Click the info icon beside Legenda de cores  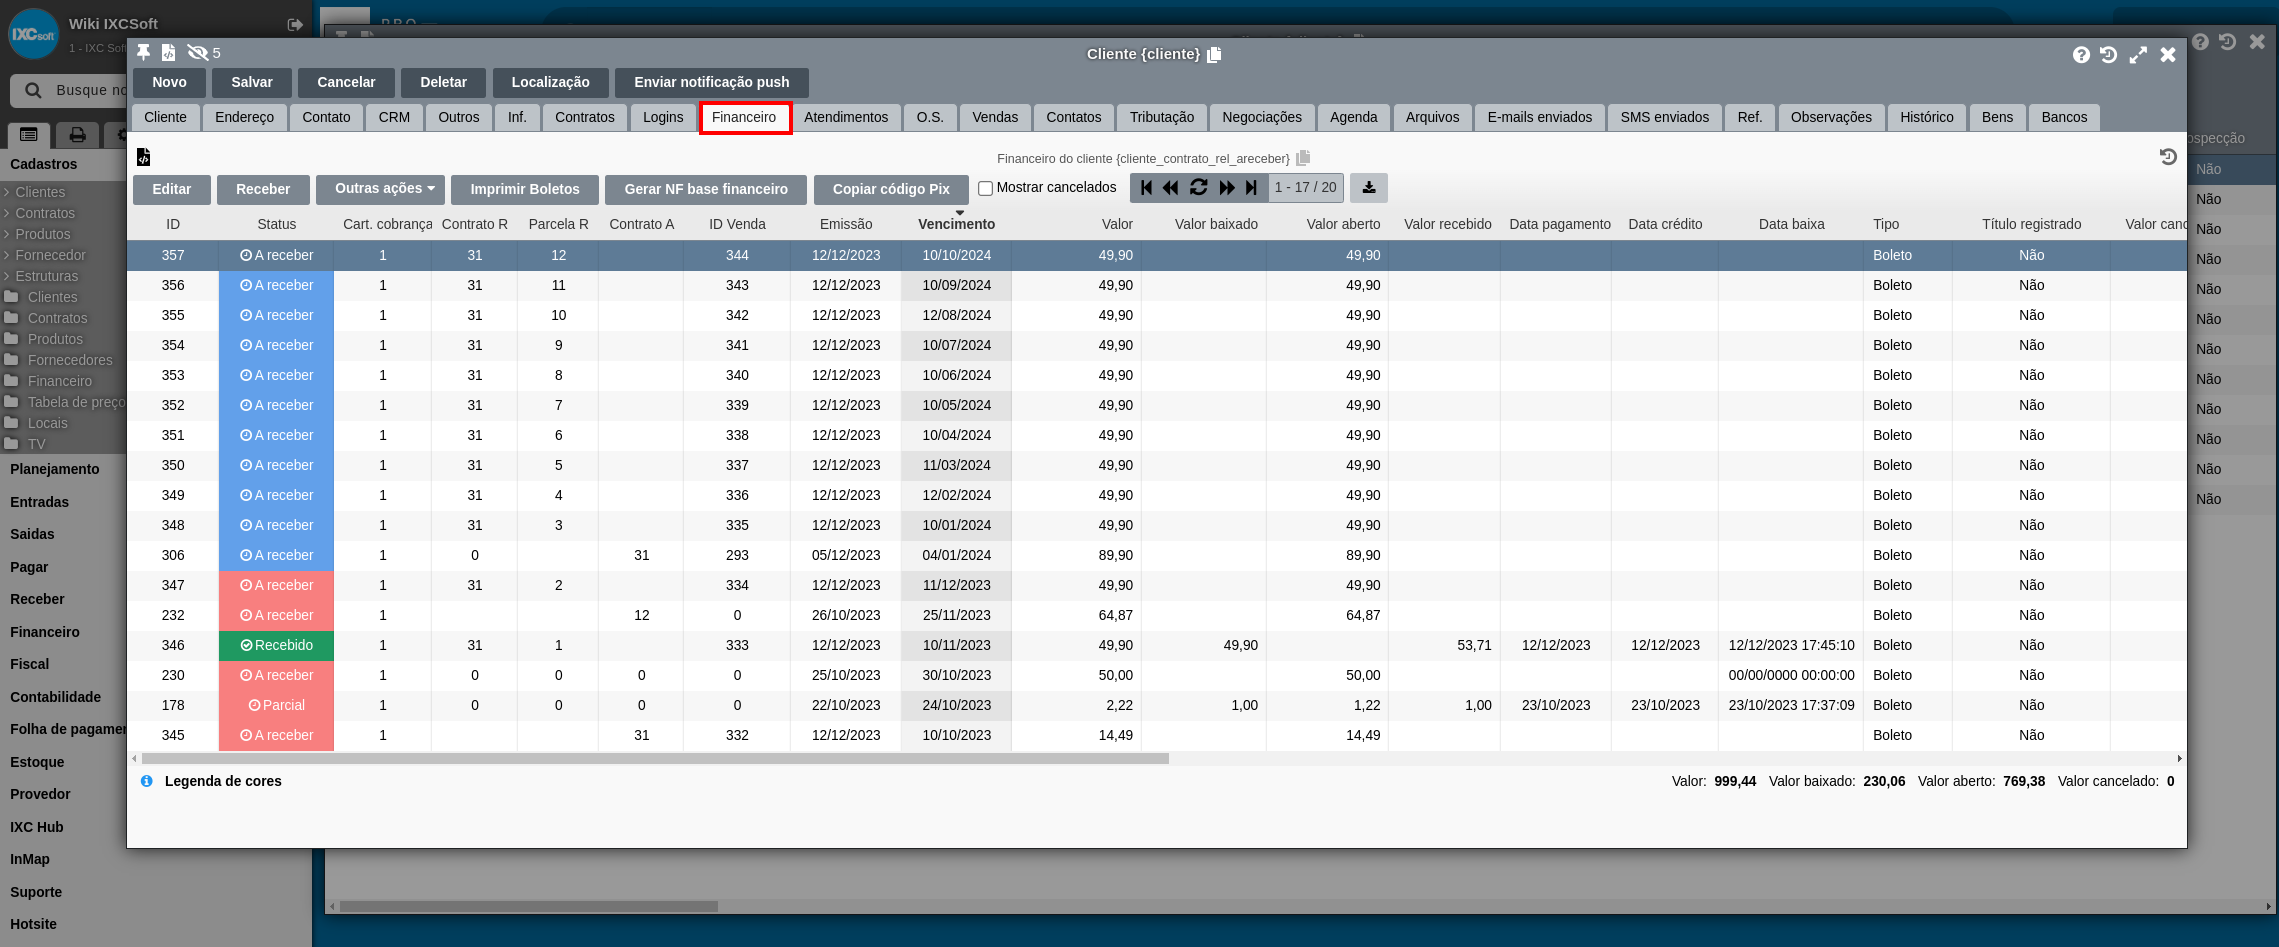coord(147,781)
